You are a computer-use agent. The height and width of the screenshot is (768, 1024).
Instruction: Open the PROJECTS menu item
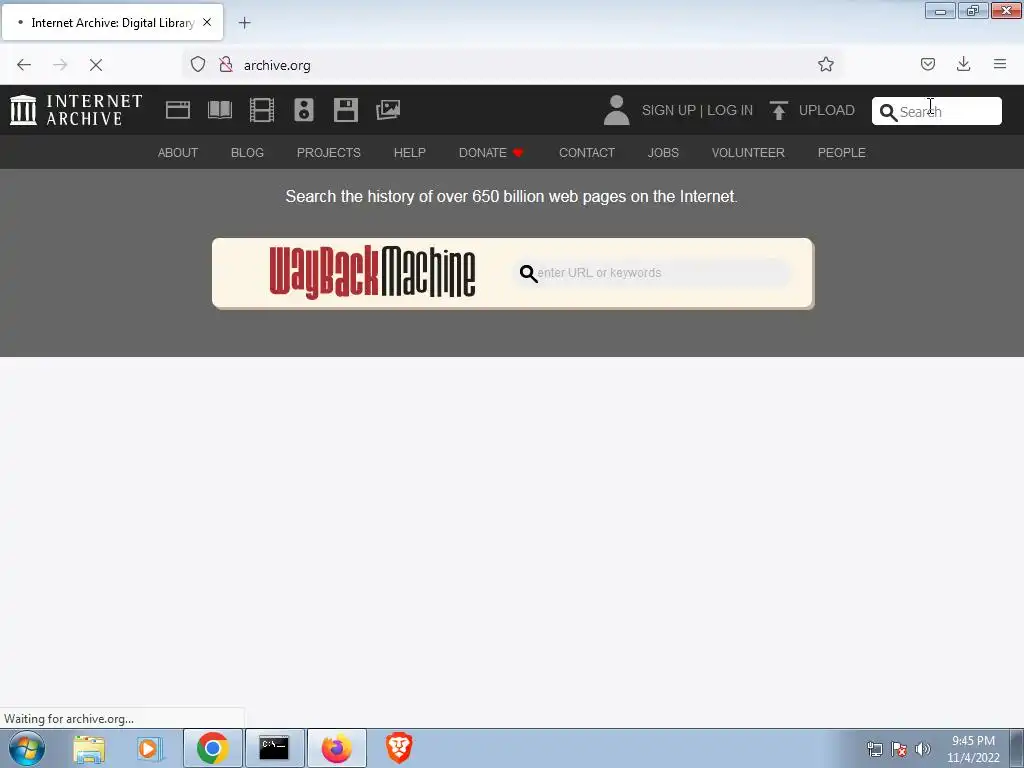tap(328, 153)
